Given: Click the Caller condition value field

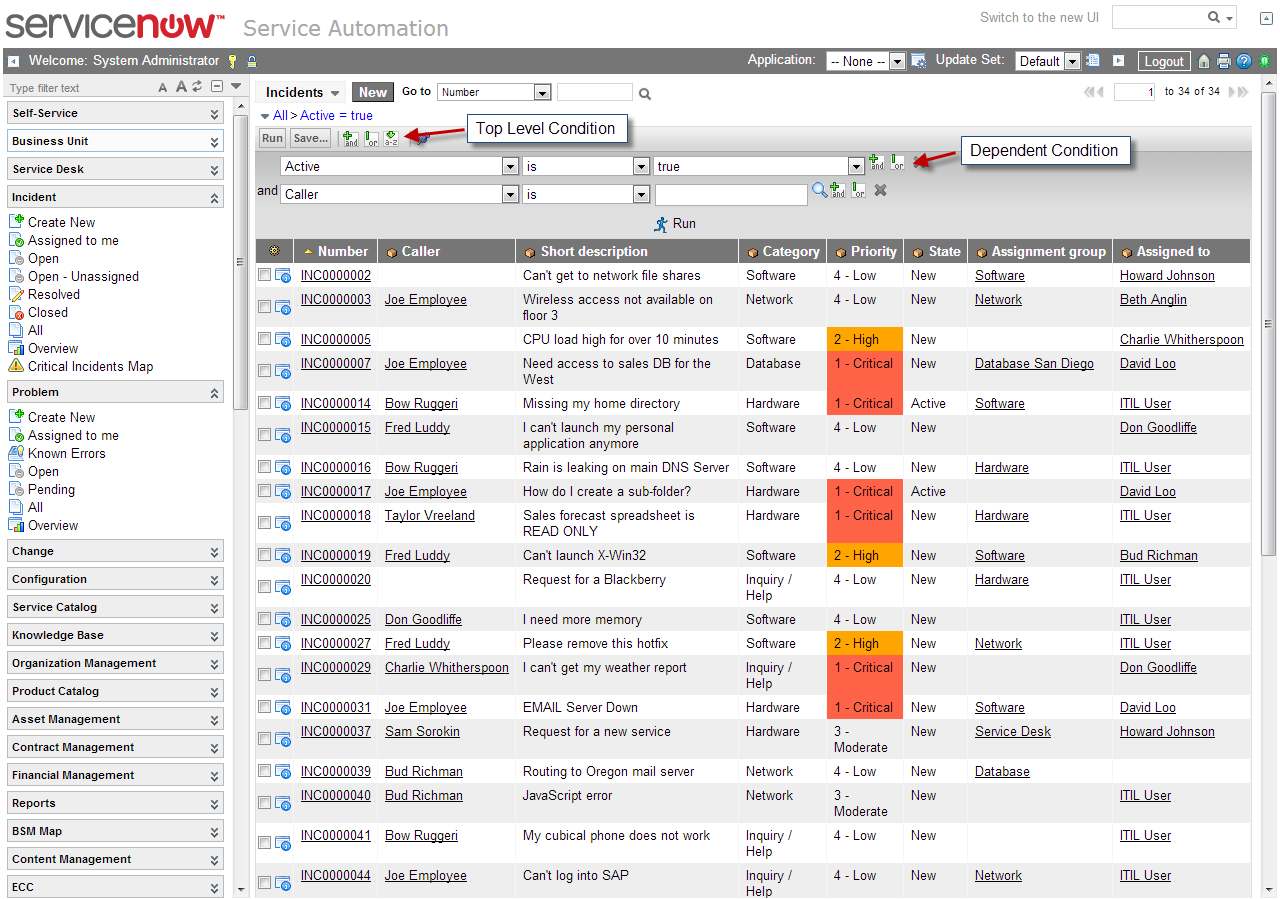Looking at the screenshot, I should (x=731, y=194).
